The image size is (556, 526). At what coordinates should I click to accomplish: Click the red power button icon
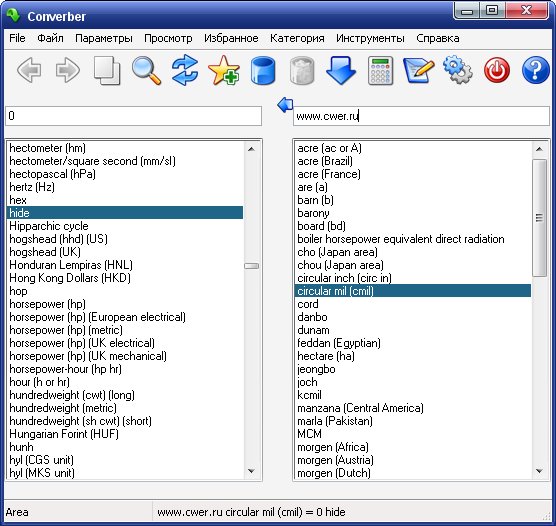point(497,70)
